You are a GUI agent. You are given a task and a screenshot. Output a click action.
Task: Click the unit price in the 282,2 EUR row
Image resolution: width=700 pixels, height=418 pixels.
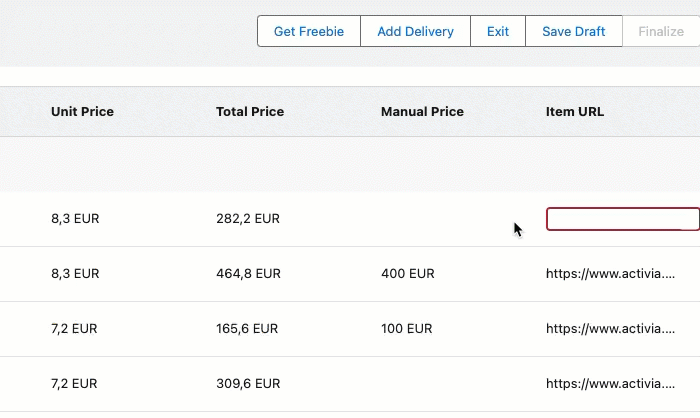tap(75, 219)
